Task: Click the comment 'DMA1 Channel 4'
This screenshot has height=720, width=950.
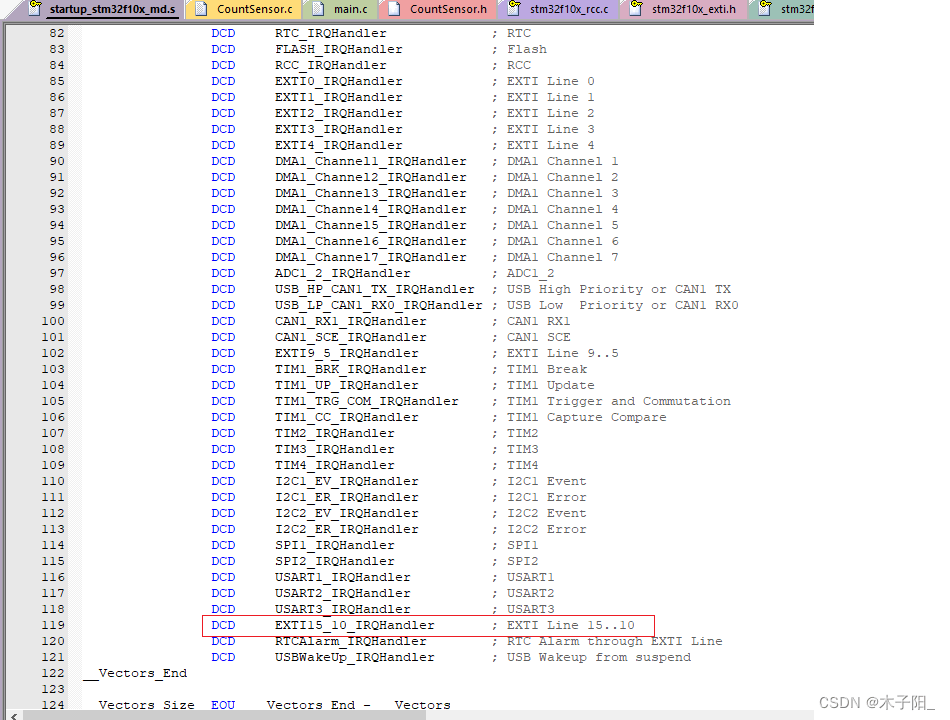Action: [563, 210]
